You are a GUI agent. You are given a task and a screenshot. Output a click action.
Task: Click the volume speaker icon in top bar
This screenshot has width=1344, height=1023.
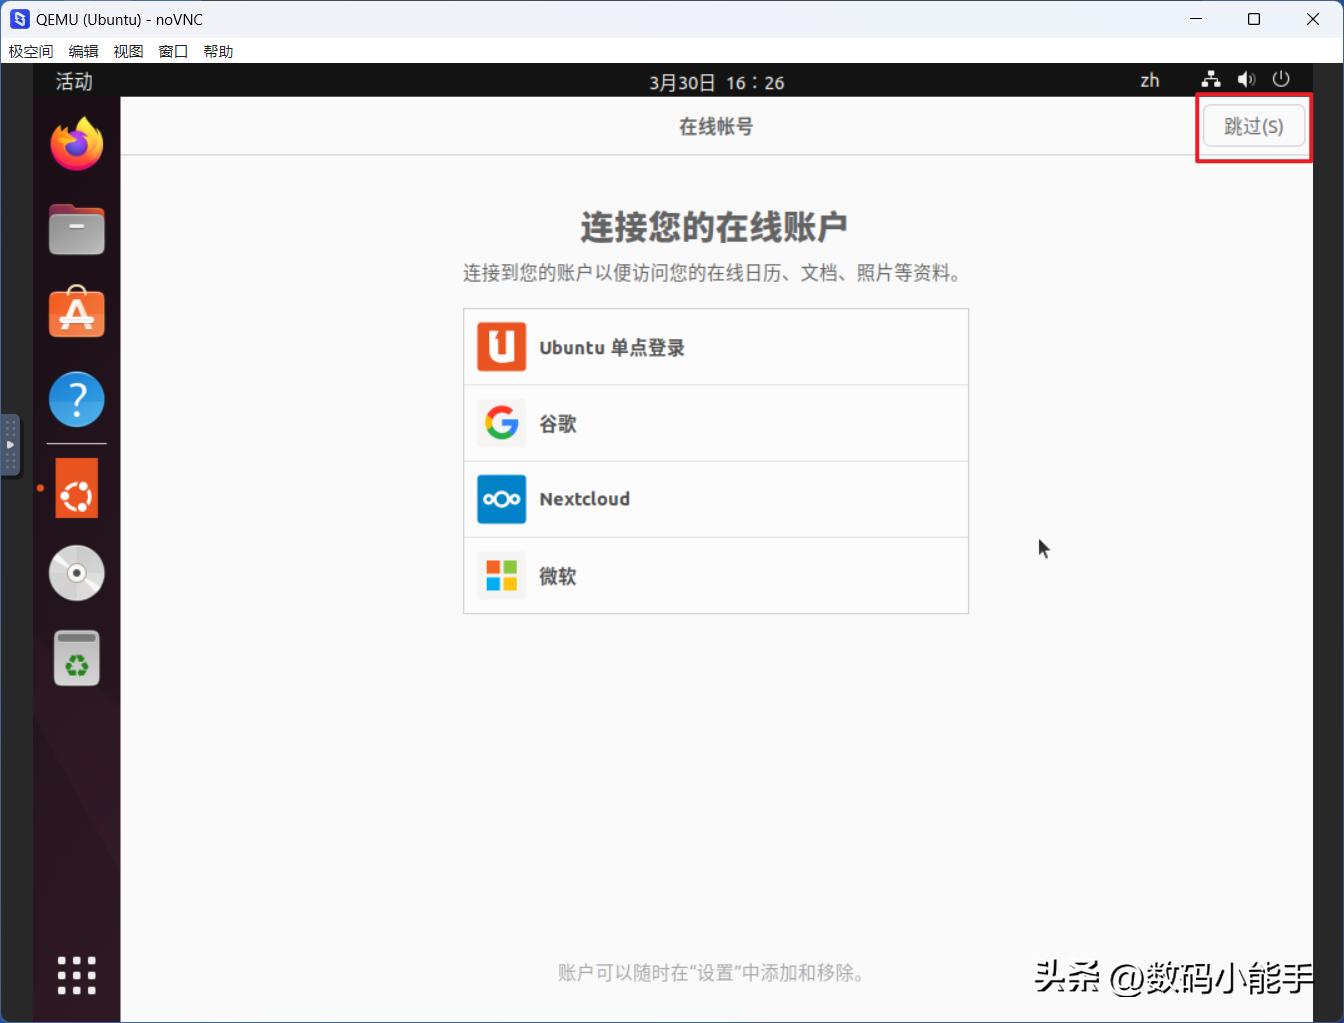coord(1246,80)
